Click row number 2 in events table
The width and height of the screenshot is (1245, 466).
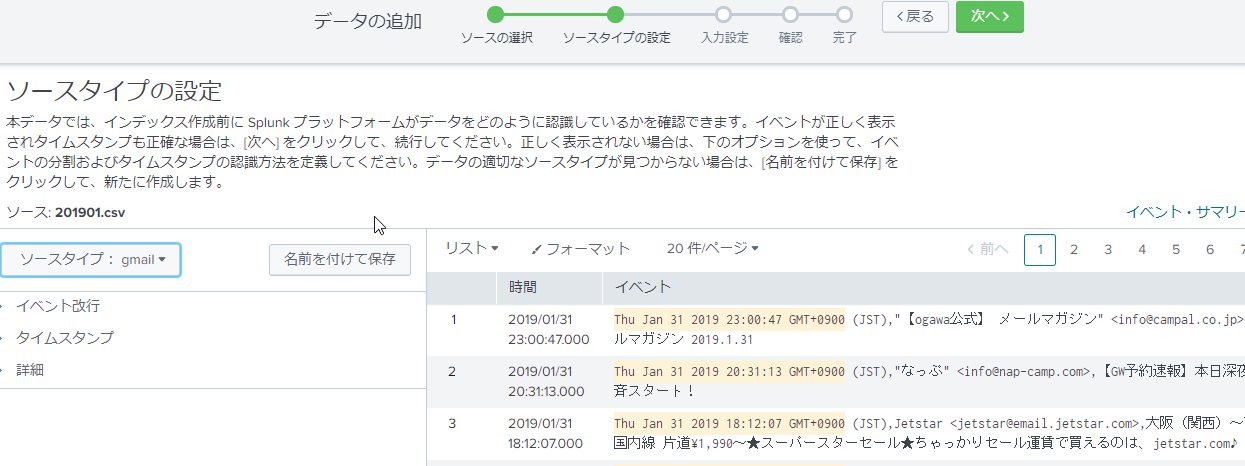click(452, 371)
